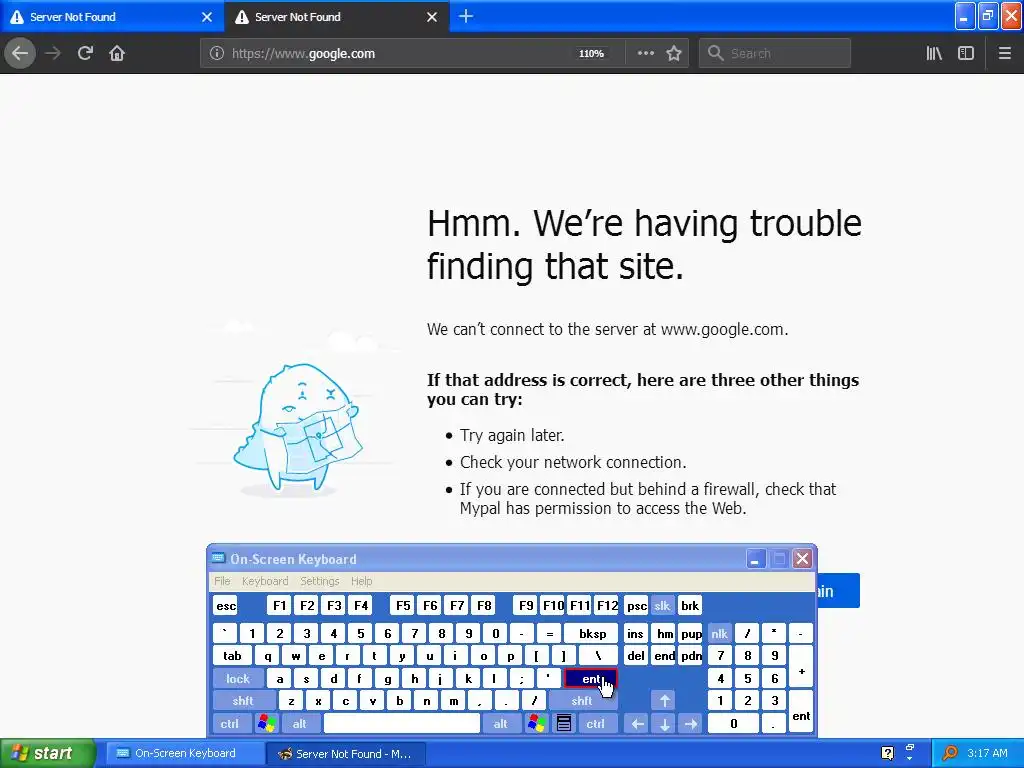Viewport: 1024px width, 768px height.
Task: Close the first Server Not Found tab
Action: [x=207, y=17]
